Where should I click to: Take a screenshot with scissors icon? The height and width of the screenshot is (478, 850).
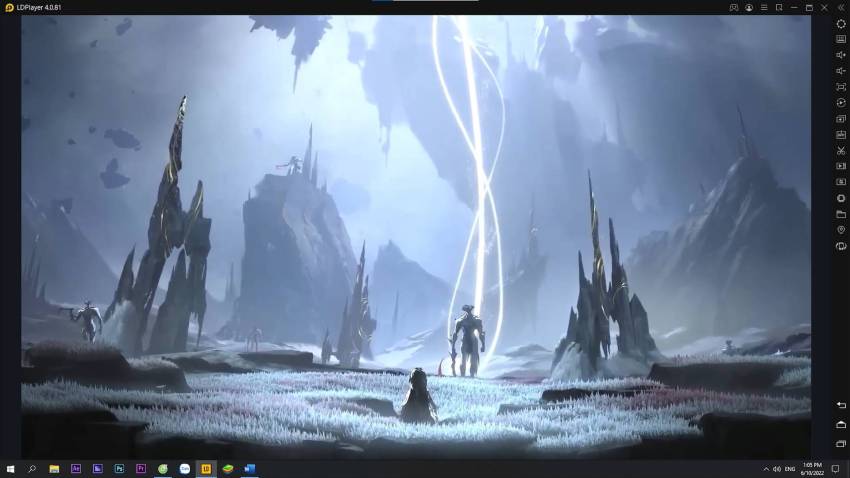coord(841,150)
